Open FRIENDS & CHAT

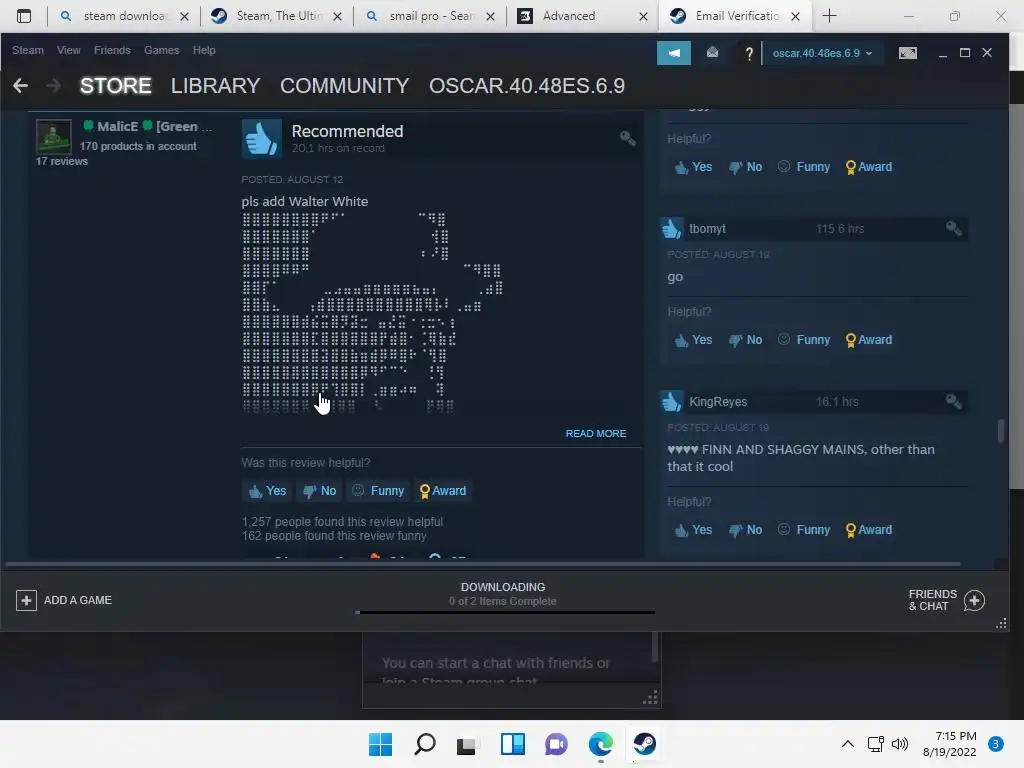tap(946, 600)
